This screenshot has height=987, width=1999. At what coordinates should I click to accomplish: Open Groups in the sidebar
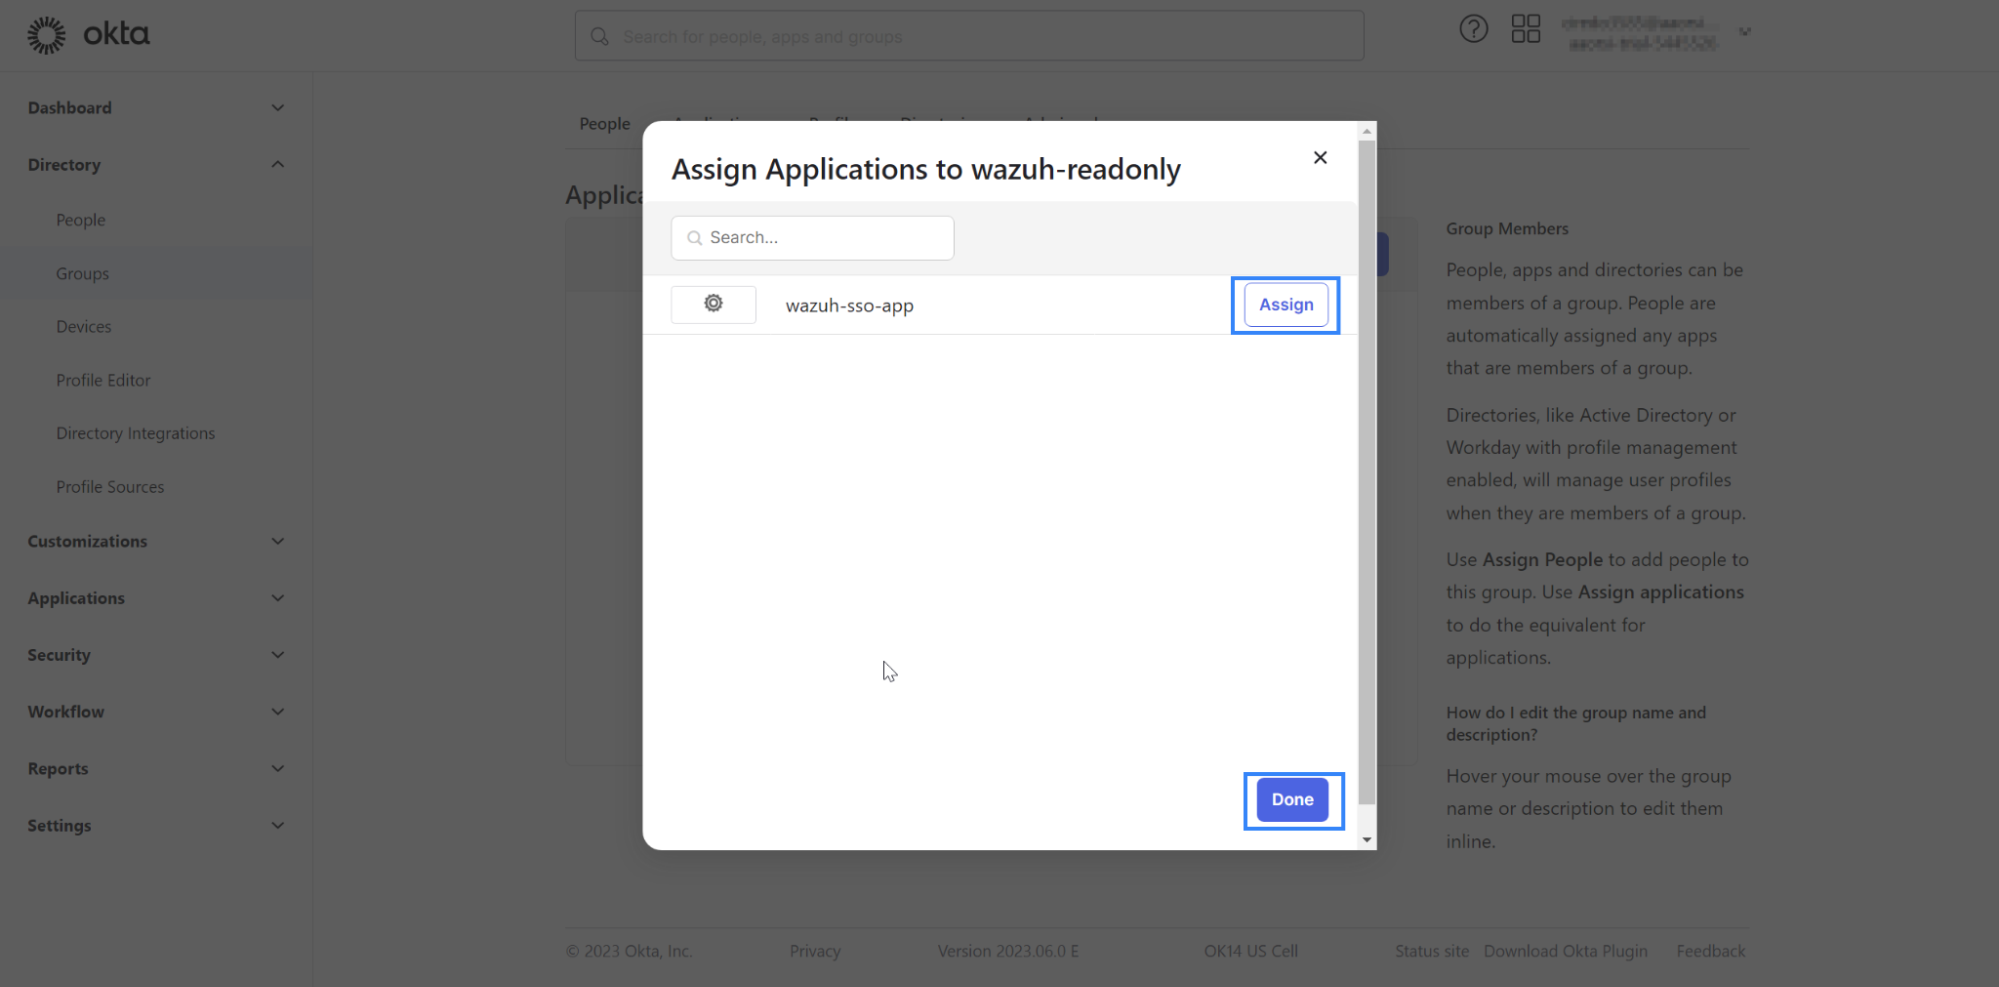pyautogui.click(x=82, y=273)
